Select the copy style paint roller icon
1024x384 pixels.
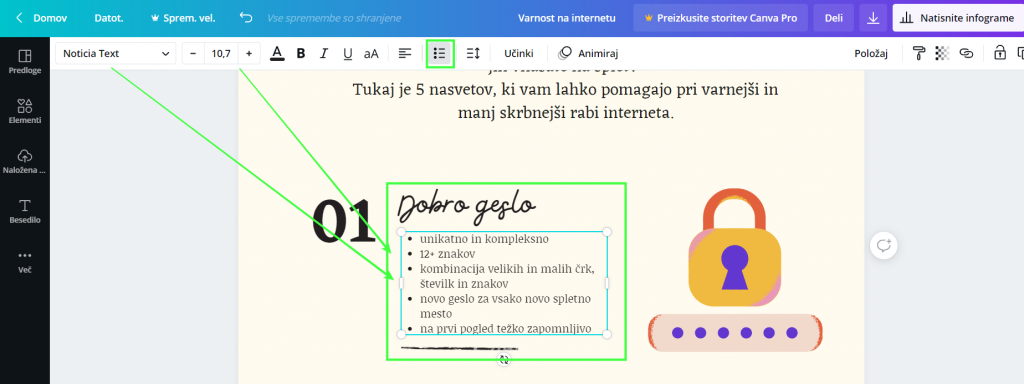(919, 54)
